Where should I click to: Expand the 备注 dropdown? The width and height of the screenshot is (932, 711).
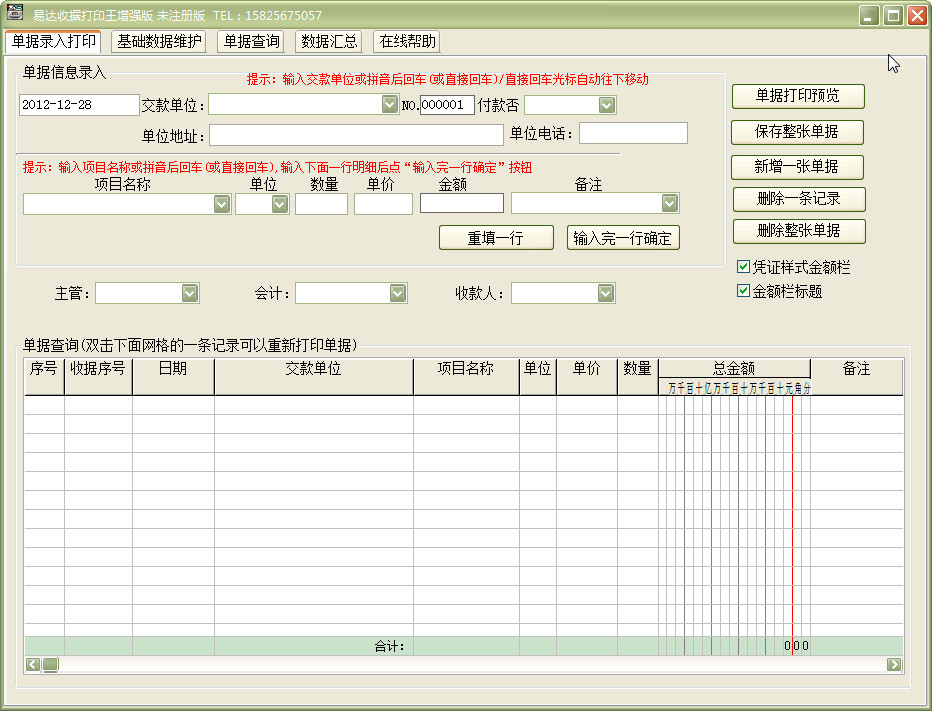669,203
